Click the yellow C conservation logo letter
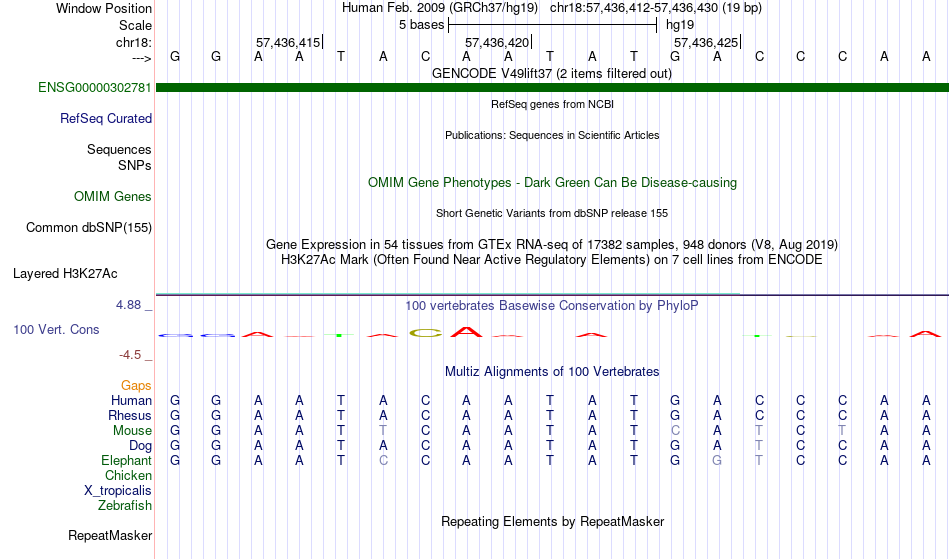Screen dimensions: 950x559 click(425, 333)
